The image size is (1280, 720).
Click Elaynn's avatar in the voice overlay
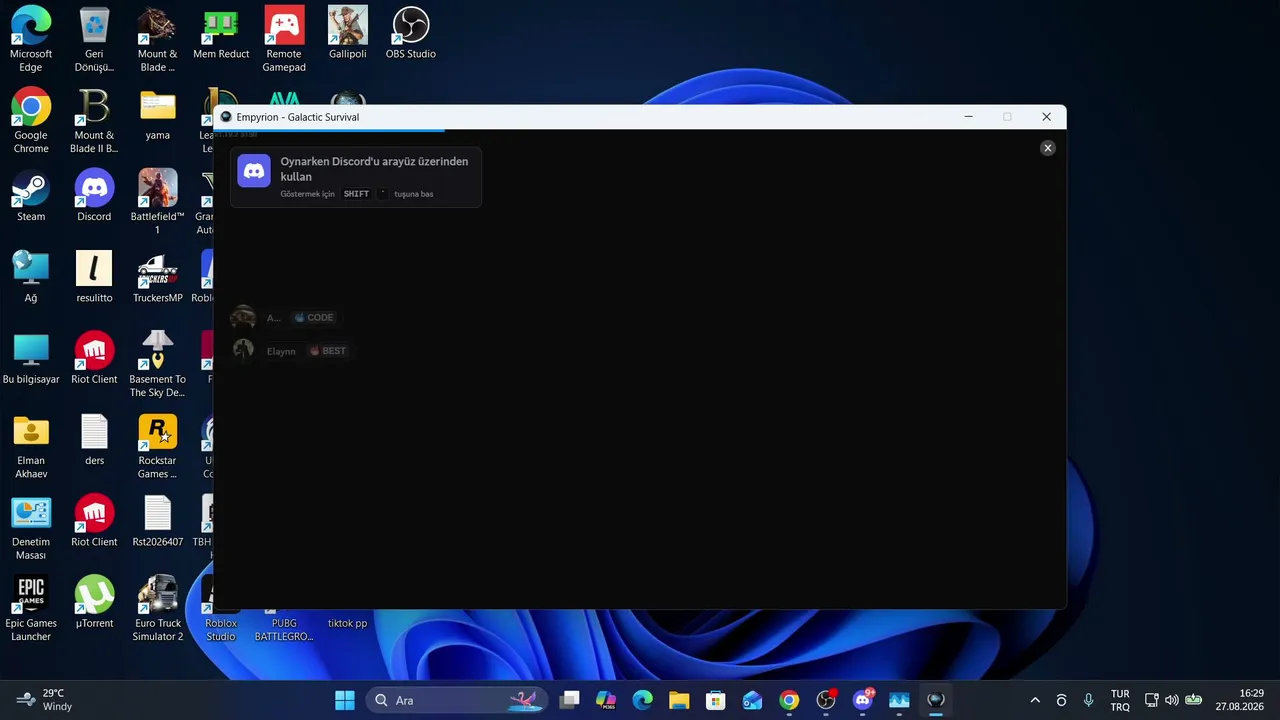[x=243, y=350]
